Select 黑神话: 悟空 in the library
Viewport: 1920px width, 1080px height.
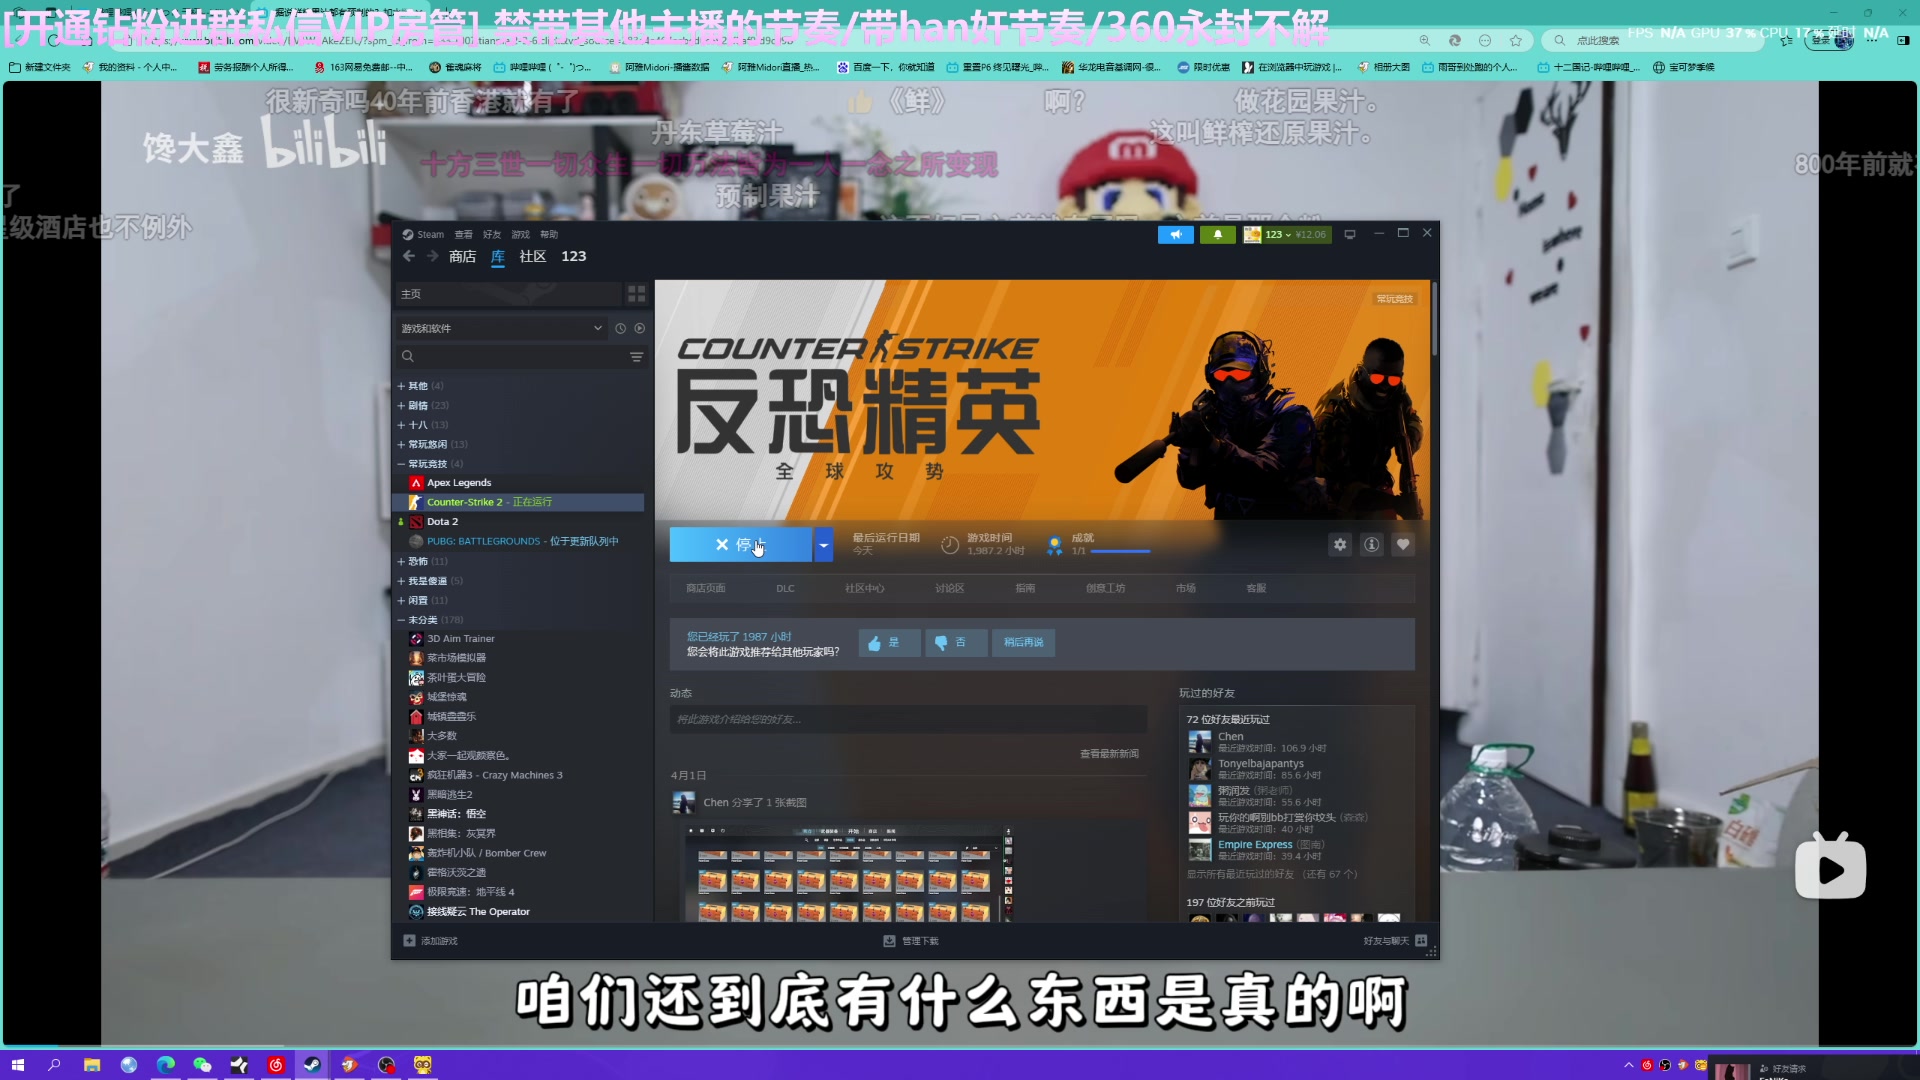[x=456, y=814]
